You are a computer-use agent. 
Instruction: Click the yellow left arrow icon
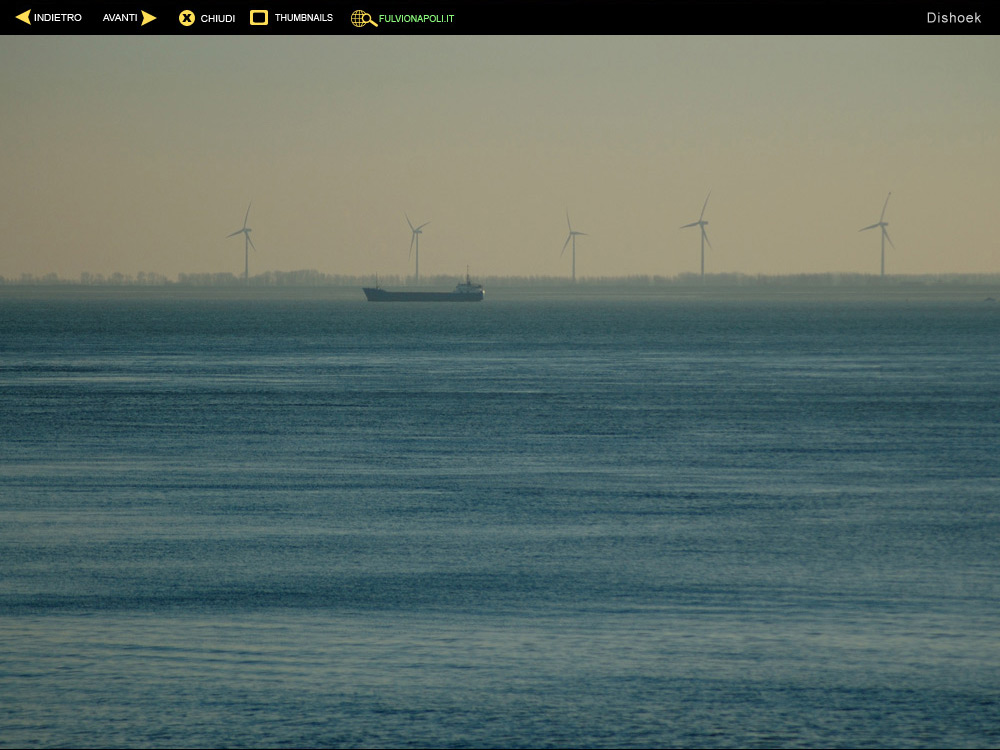[23, 17]
